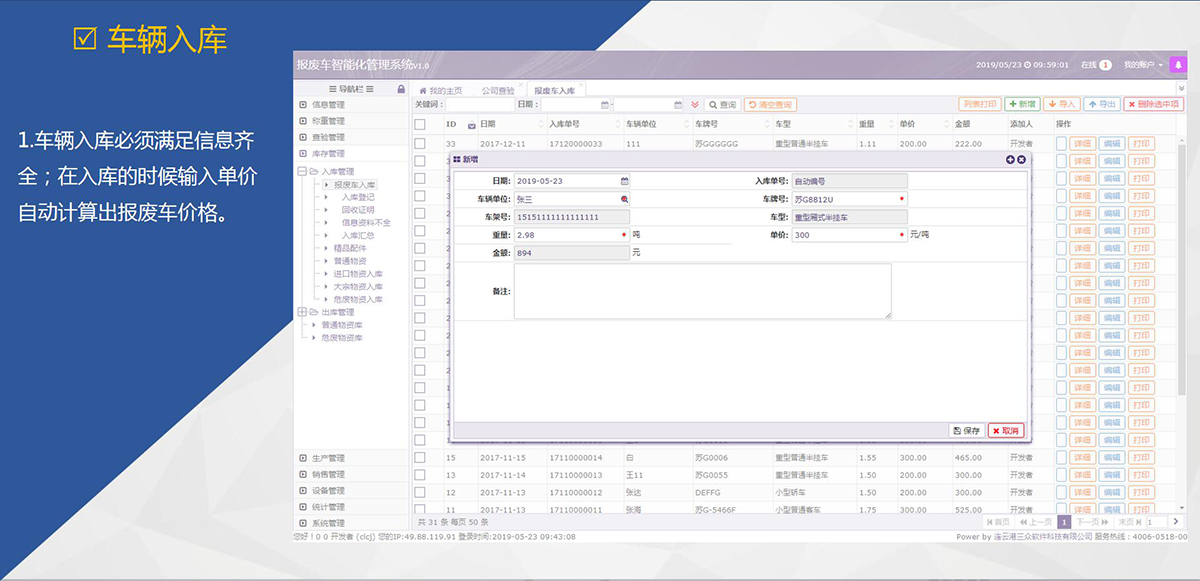Viewport: 1200px width, 581px height.
Task: Open 危废物资库 under 出库管理
Action: 341,338
